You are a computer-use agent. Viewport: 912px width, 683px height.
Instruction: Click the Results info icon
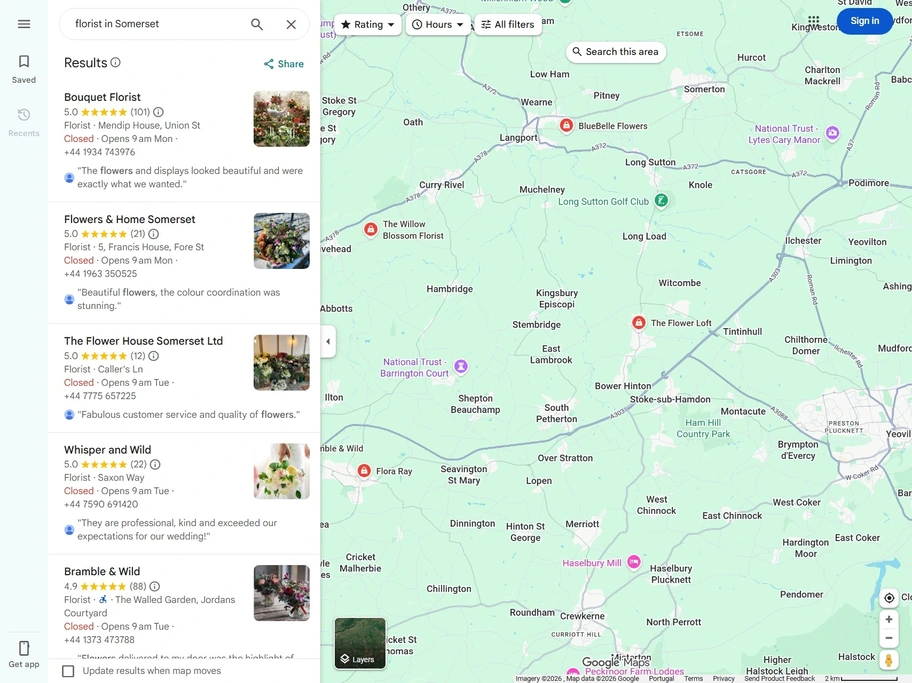pyautogui.click(x=116, y=62)
